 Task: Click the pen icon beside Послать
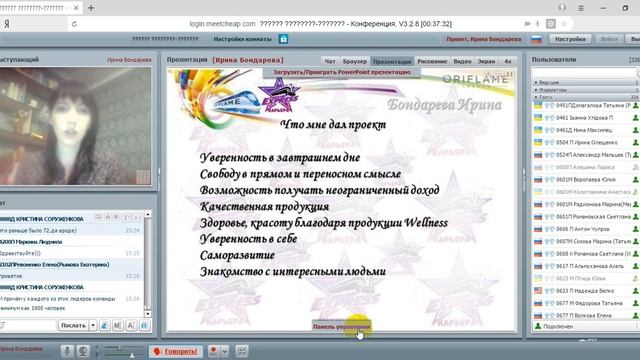pyautogui.click(x=104, y=325)
